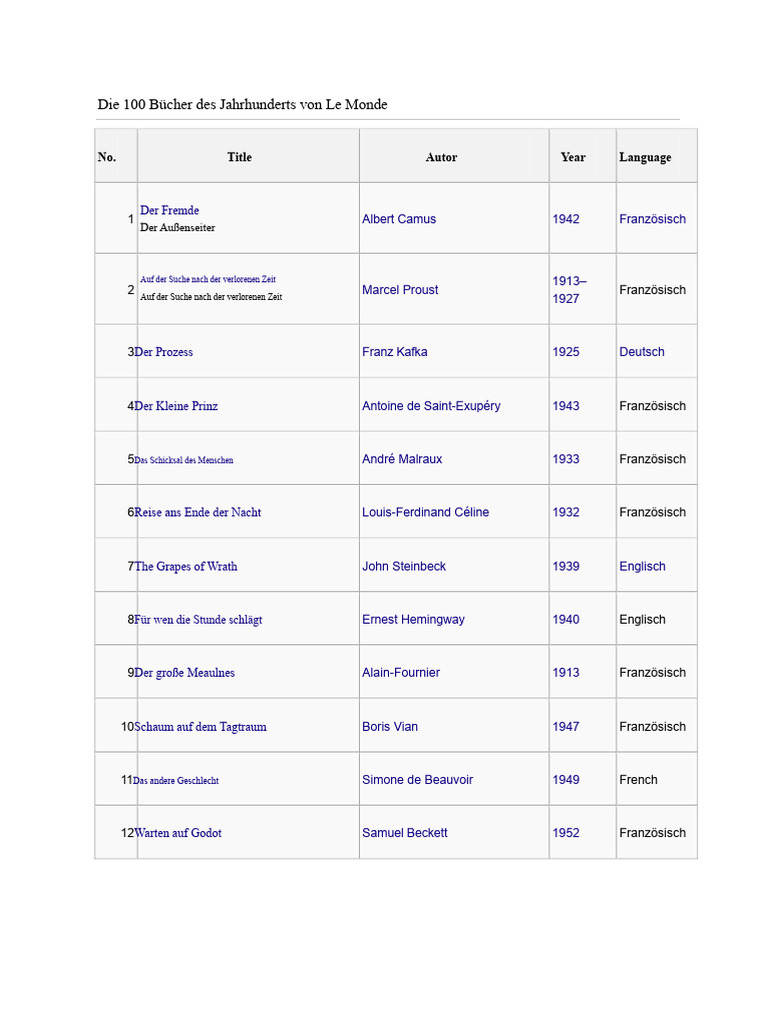Viewport: 768px width, 1024px height.
Task: Open the Franz Kafka author link
Action: pyautogui.click(x=394, y=352)
